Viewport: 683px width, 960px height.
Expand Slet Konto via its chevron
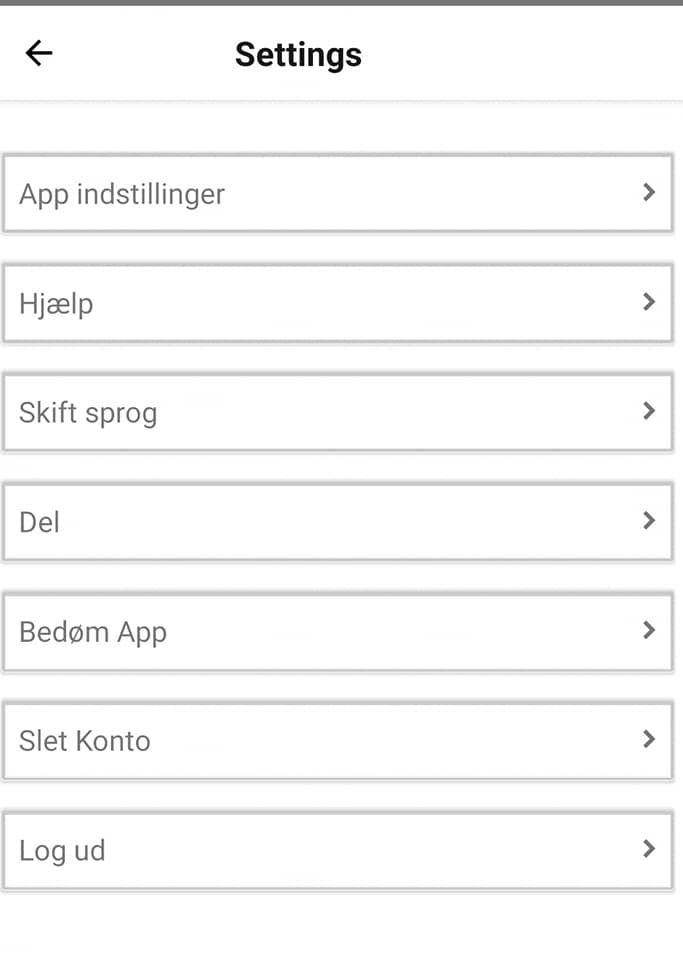point(649,740)
